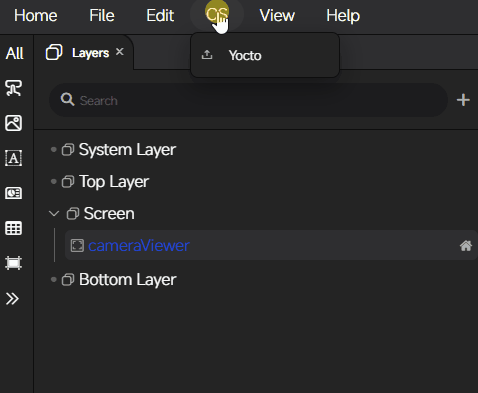Click the Bottom Layer stack icon

(68, 280)
